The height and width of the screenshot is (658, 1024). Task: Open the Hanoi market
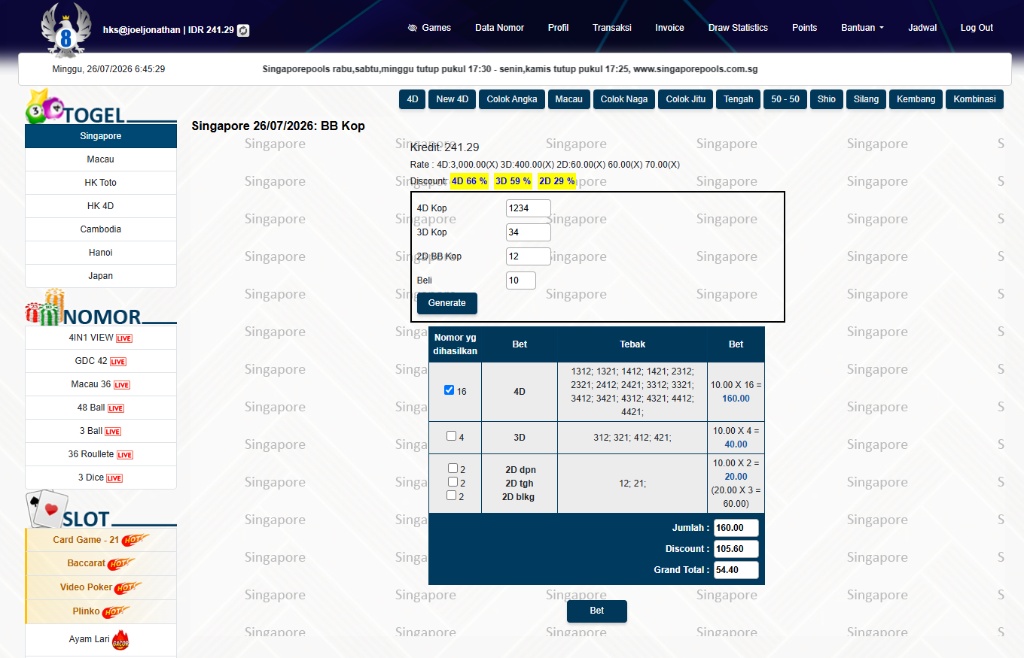click(x=101, y=253)
